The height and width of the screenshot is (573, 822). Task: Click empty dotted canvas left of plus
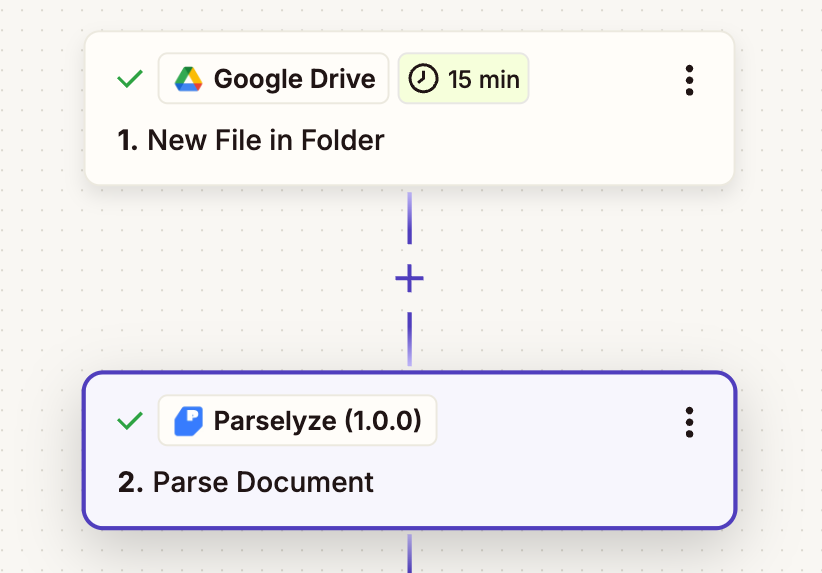point(200,278)
